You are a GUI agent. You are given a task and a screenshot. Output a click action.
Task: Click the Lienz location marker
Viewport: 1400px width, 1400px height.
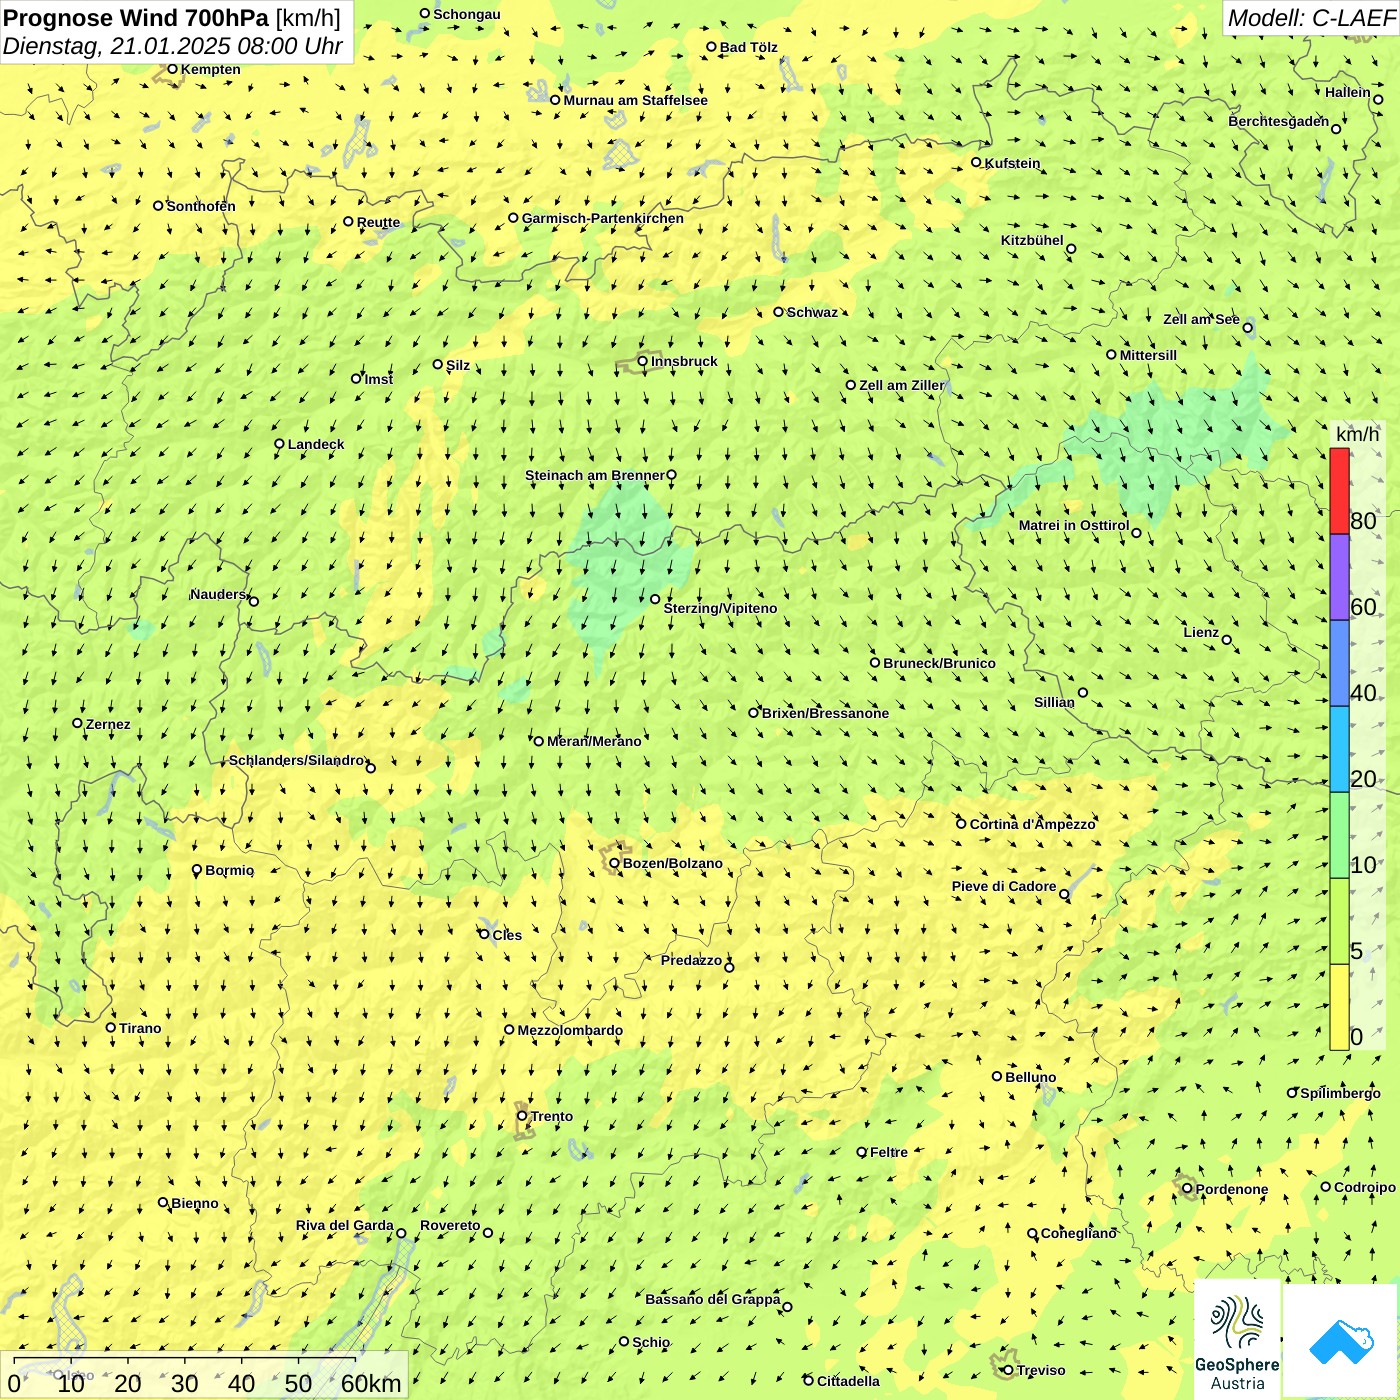coord(1227,640)
